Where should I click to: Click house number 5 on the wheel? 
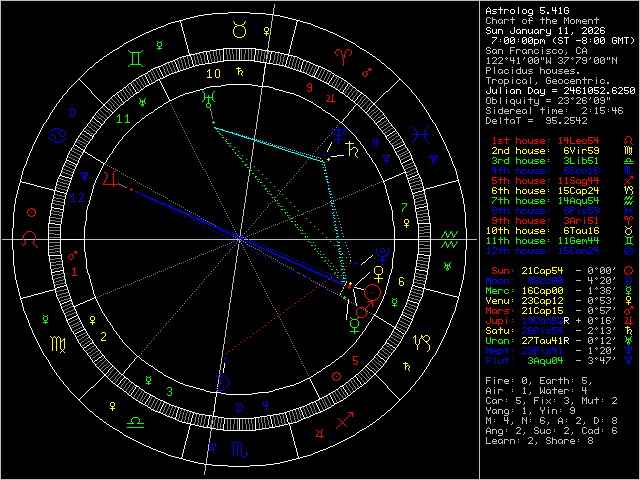pyautogui.click(x=356, y=360)
